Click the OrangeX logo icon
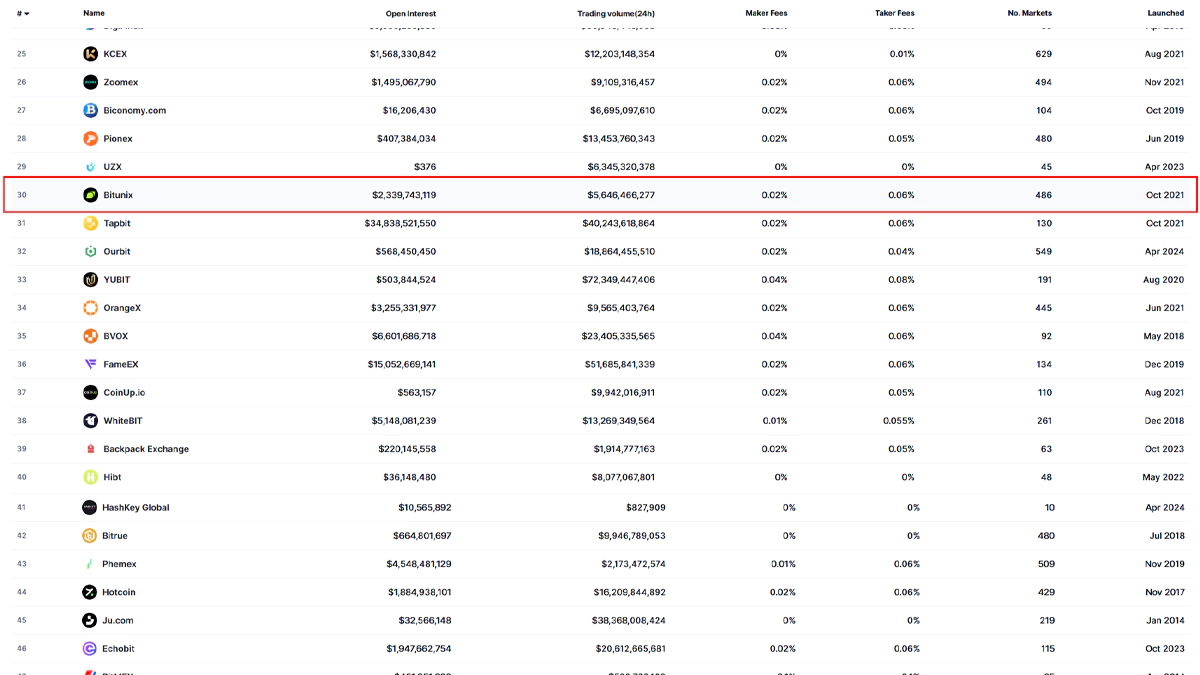The width and height of the screenshot is (1200, 675). [x=91, y=308]
